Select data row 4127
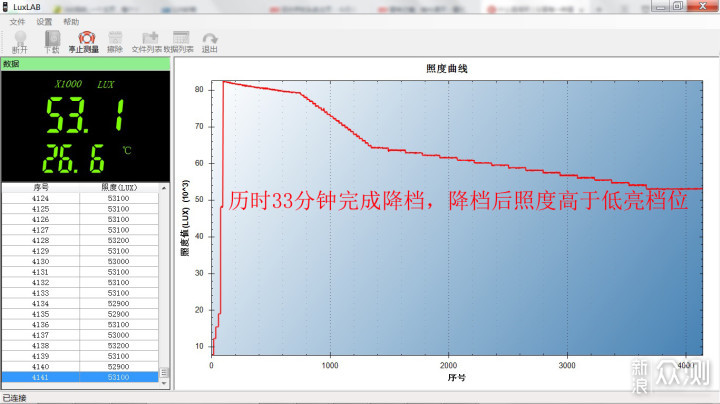Image resolution: width=720 pixels, height=404 pixels. (80, 230)
